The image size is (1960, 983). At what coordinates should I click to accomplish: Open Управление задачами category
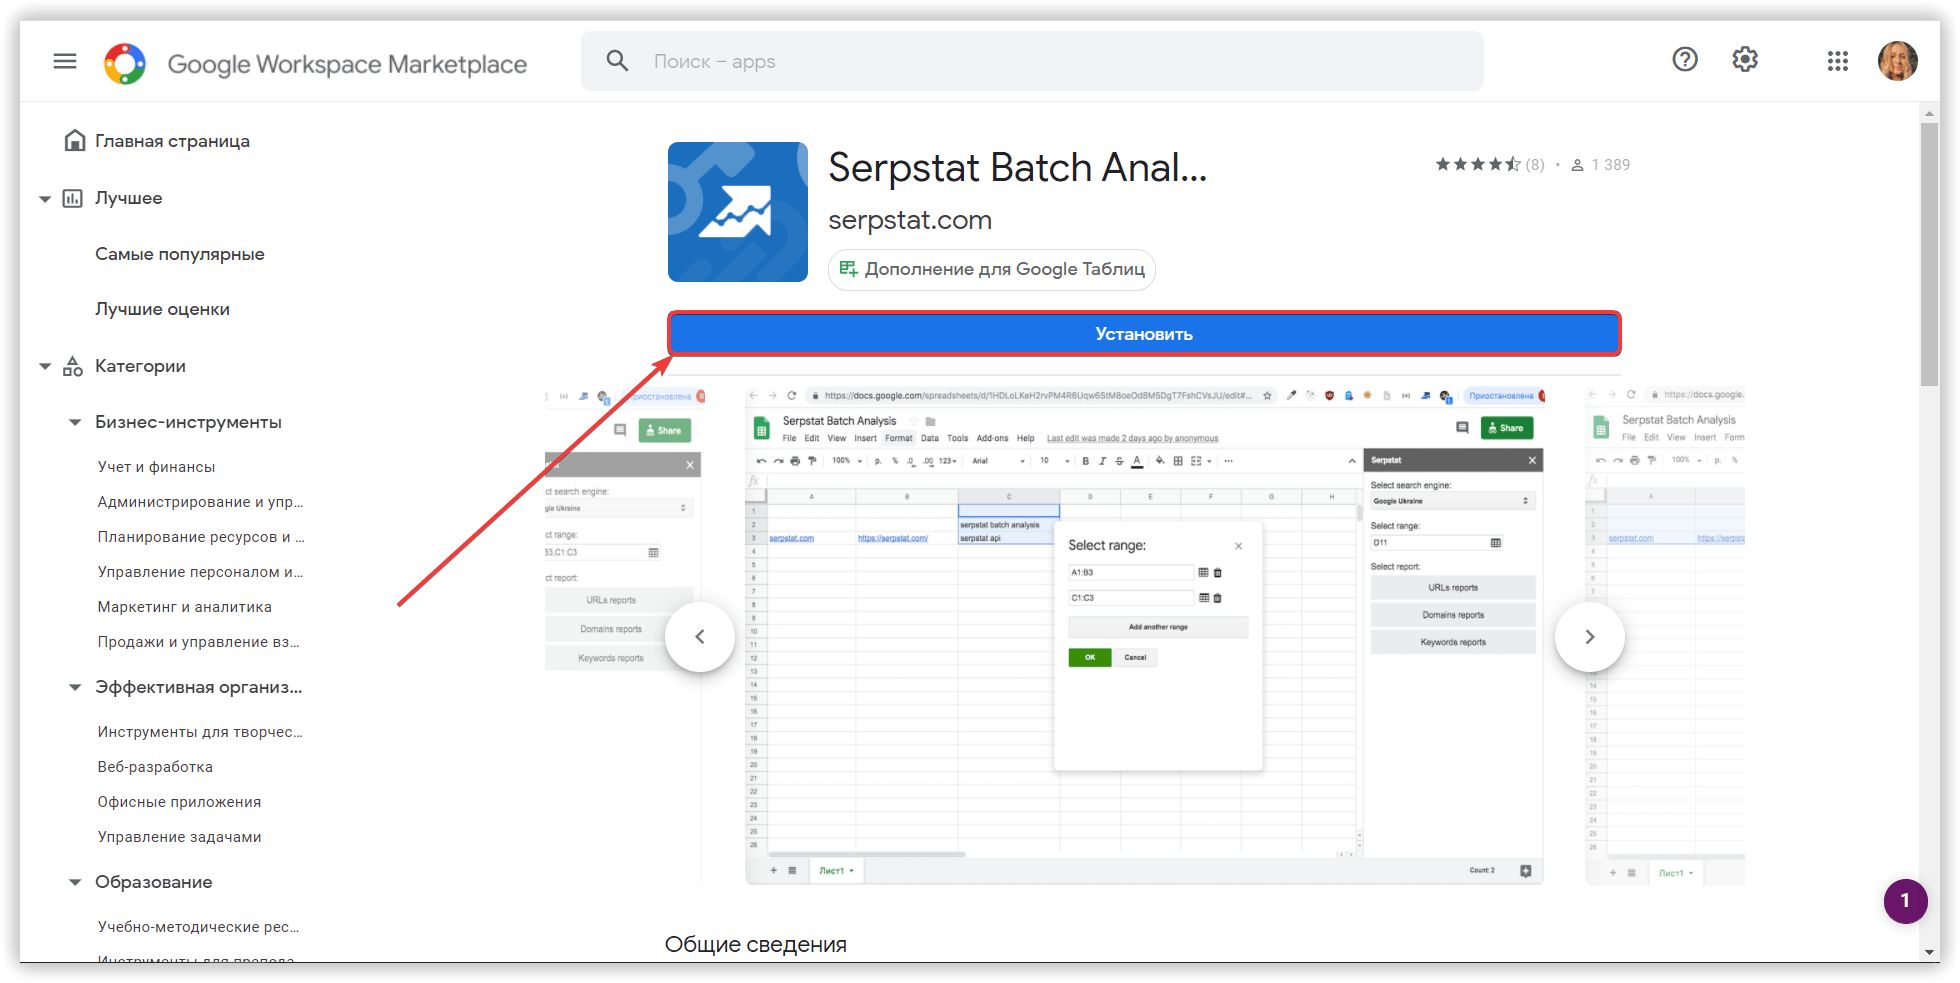[179, 837]
